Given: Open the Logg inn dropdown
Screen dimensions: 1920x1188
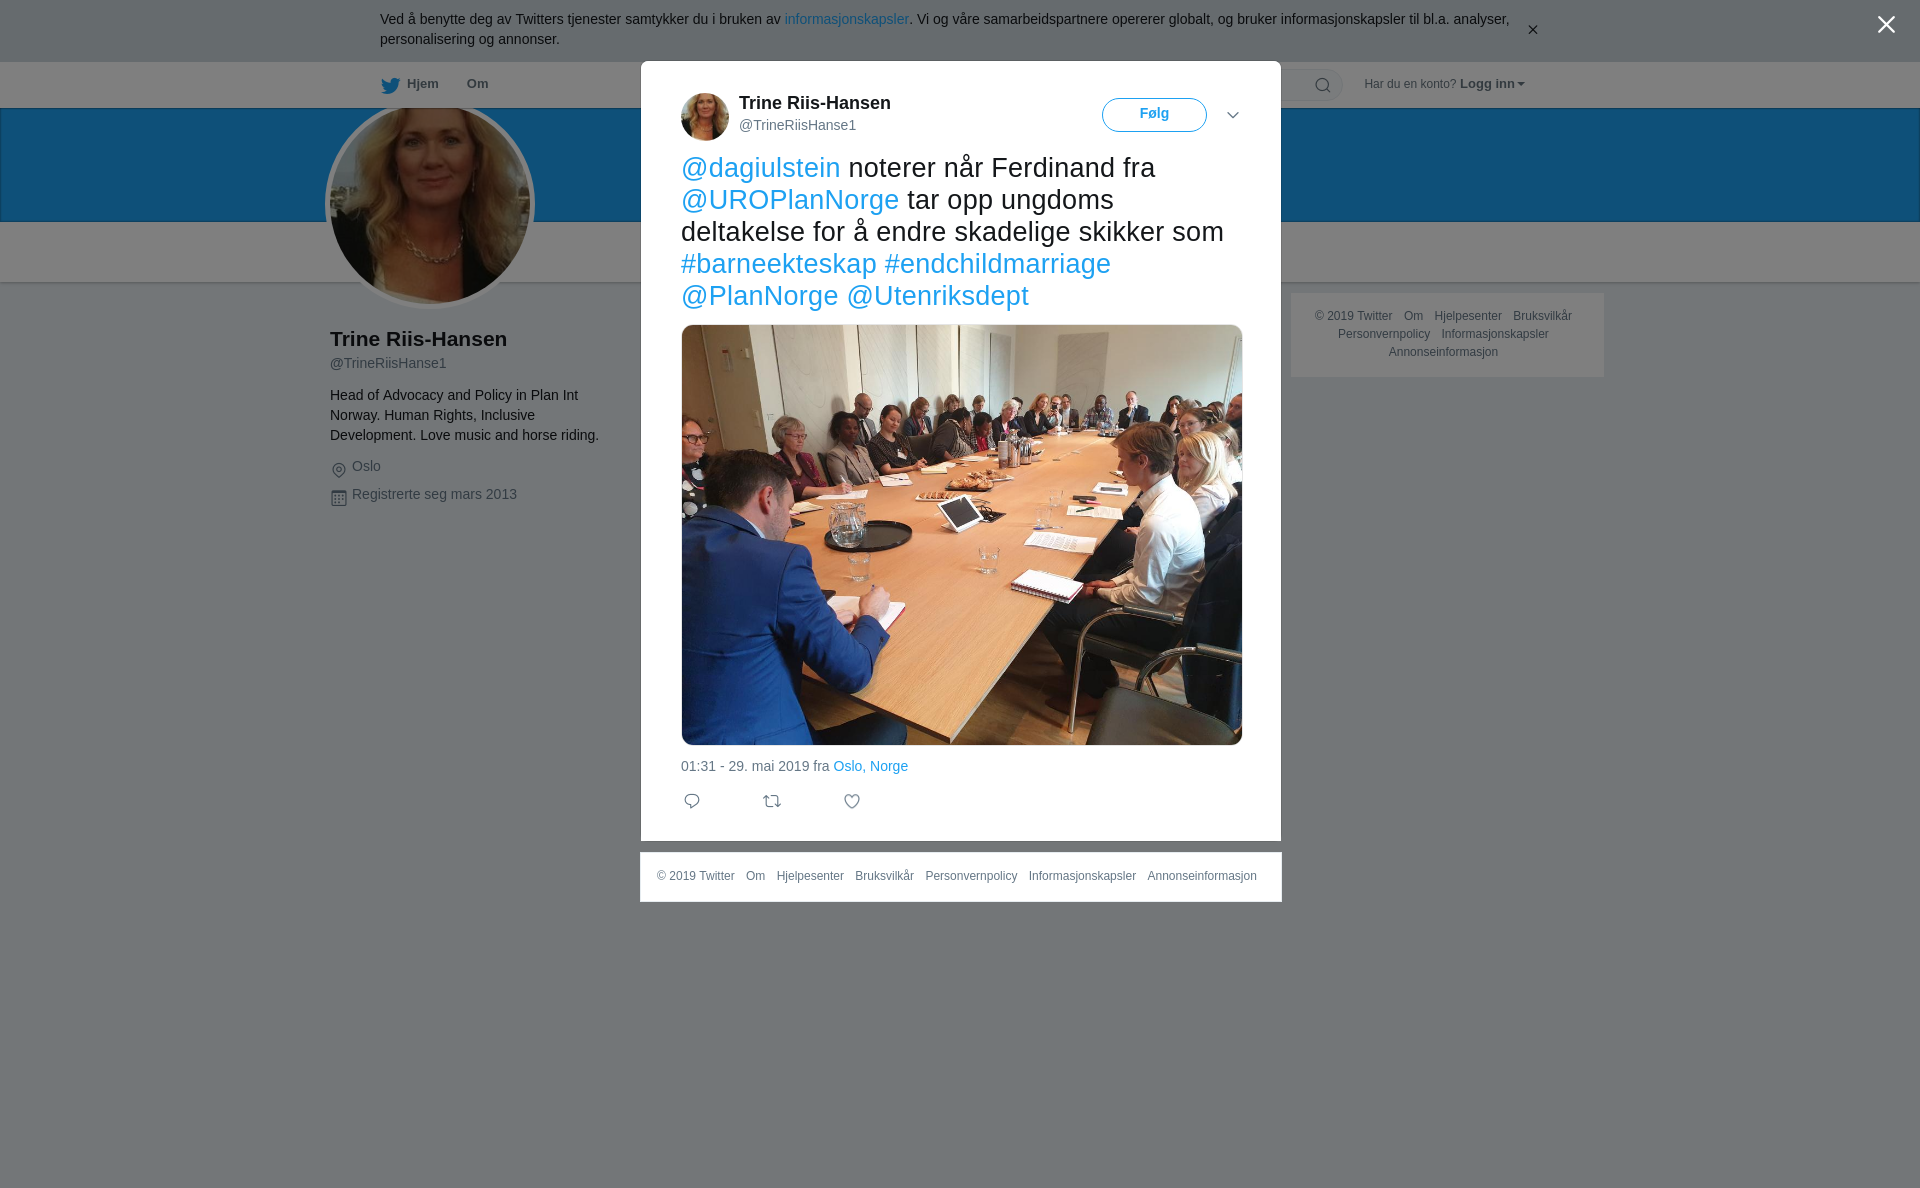Looking at the screenshot, I should click(1492, 84).
